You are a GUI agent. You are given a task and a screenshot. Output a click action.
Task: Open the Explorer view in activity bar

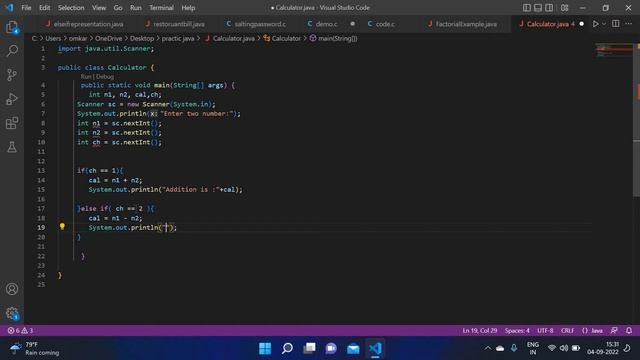12,27
